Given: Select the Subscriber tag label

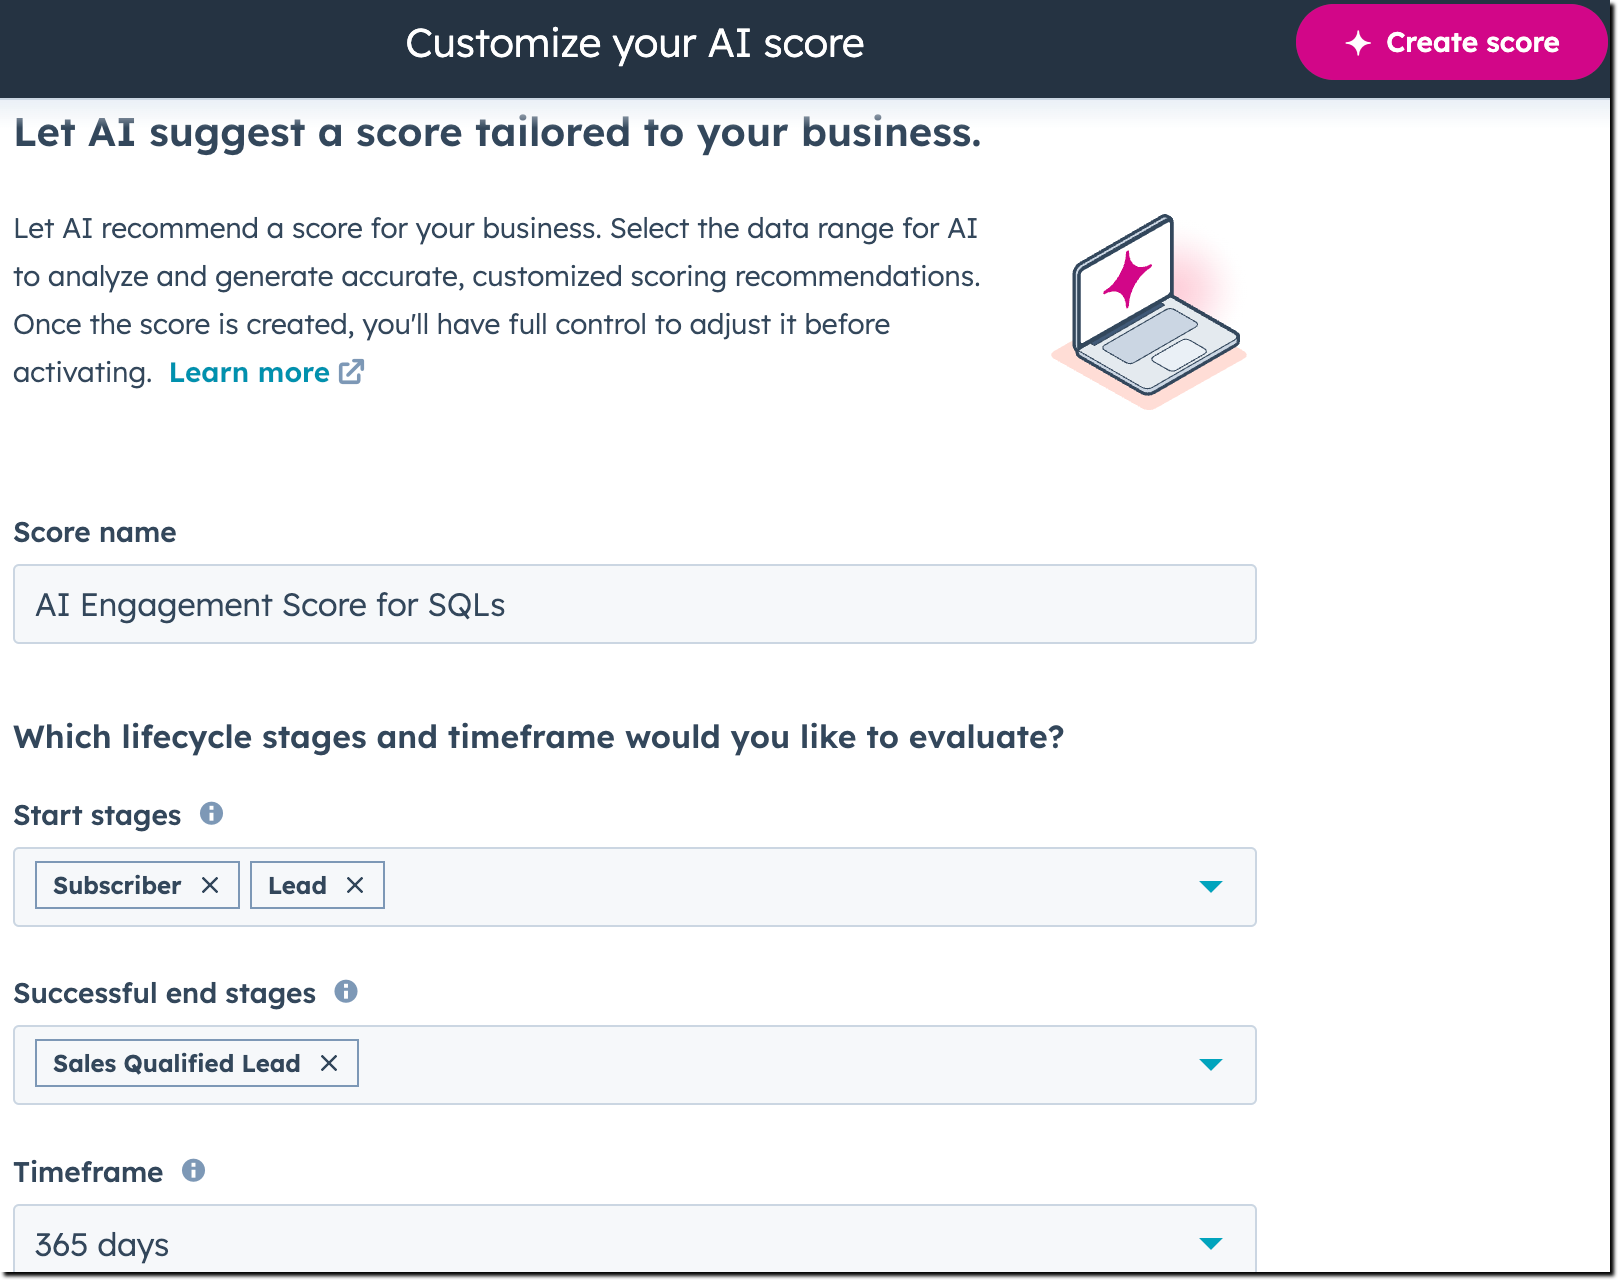Looking at the screenshot, I should [x=116, y=884].
